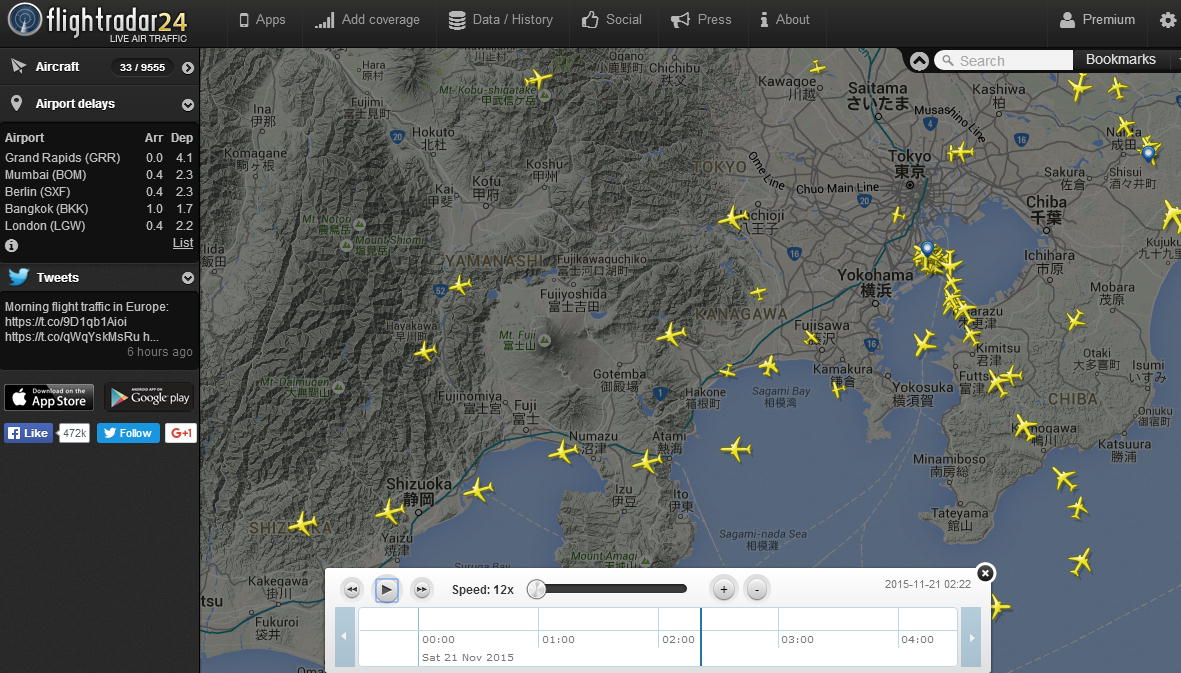The width and height of the screenshot is (1181, 673).
Task: Open the Add coverage menu
Action: (x=367, y=20)
